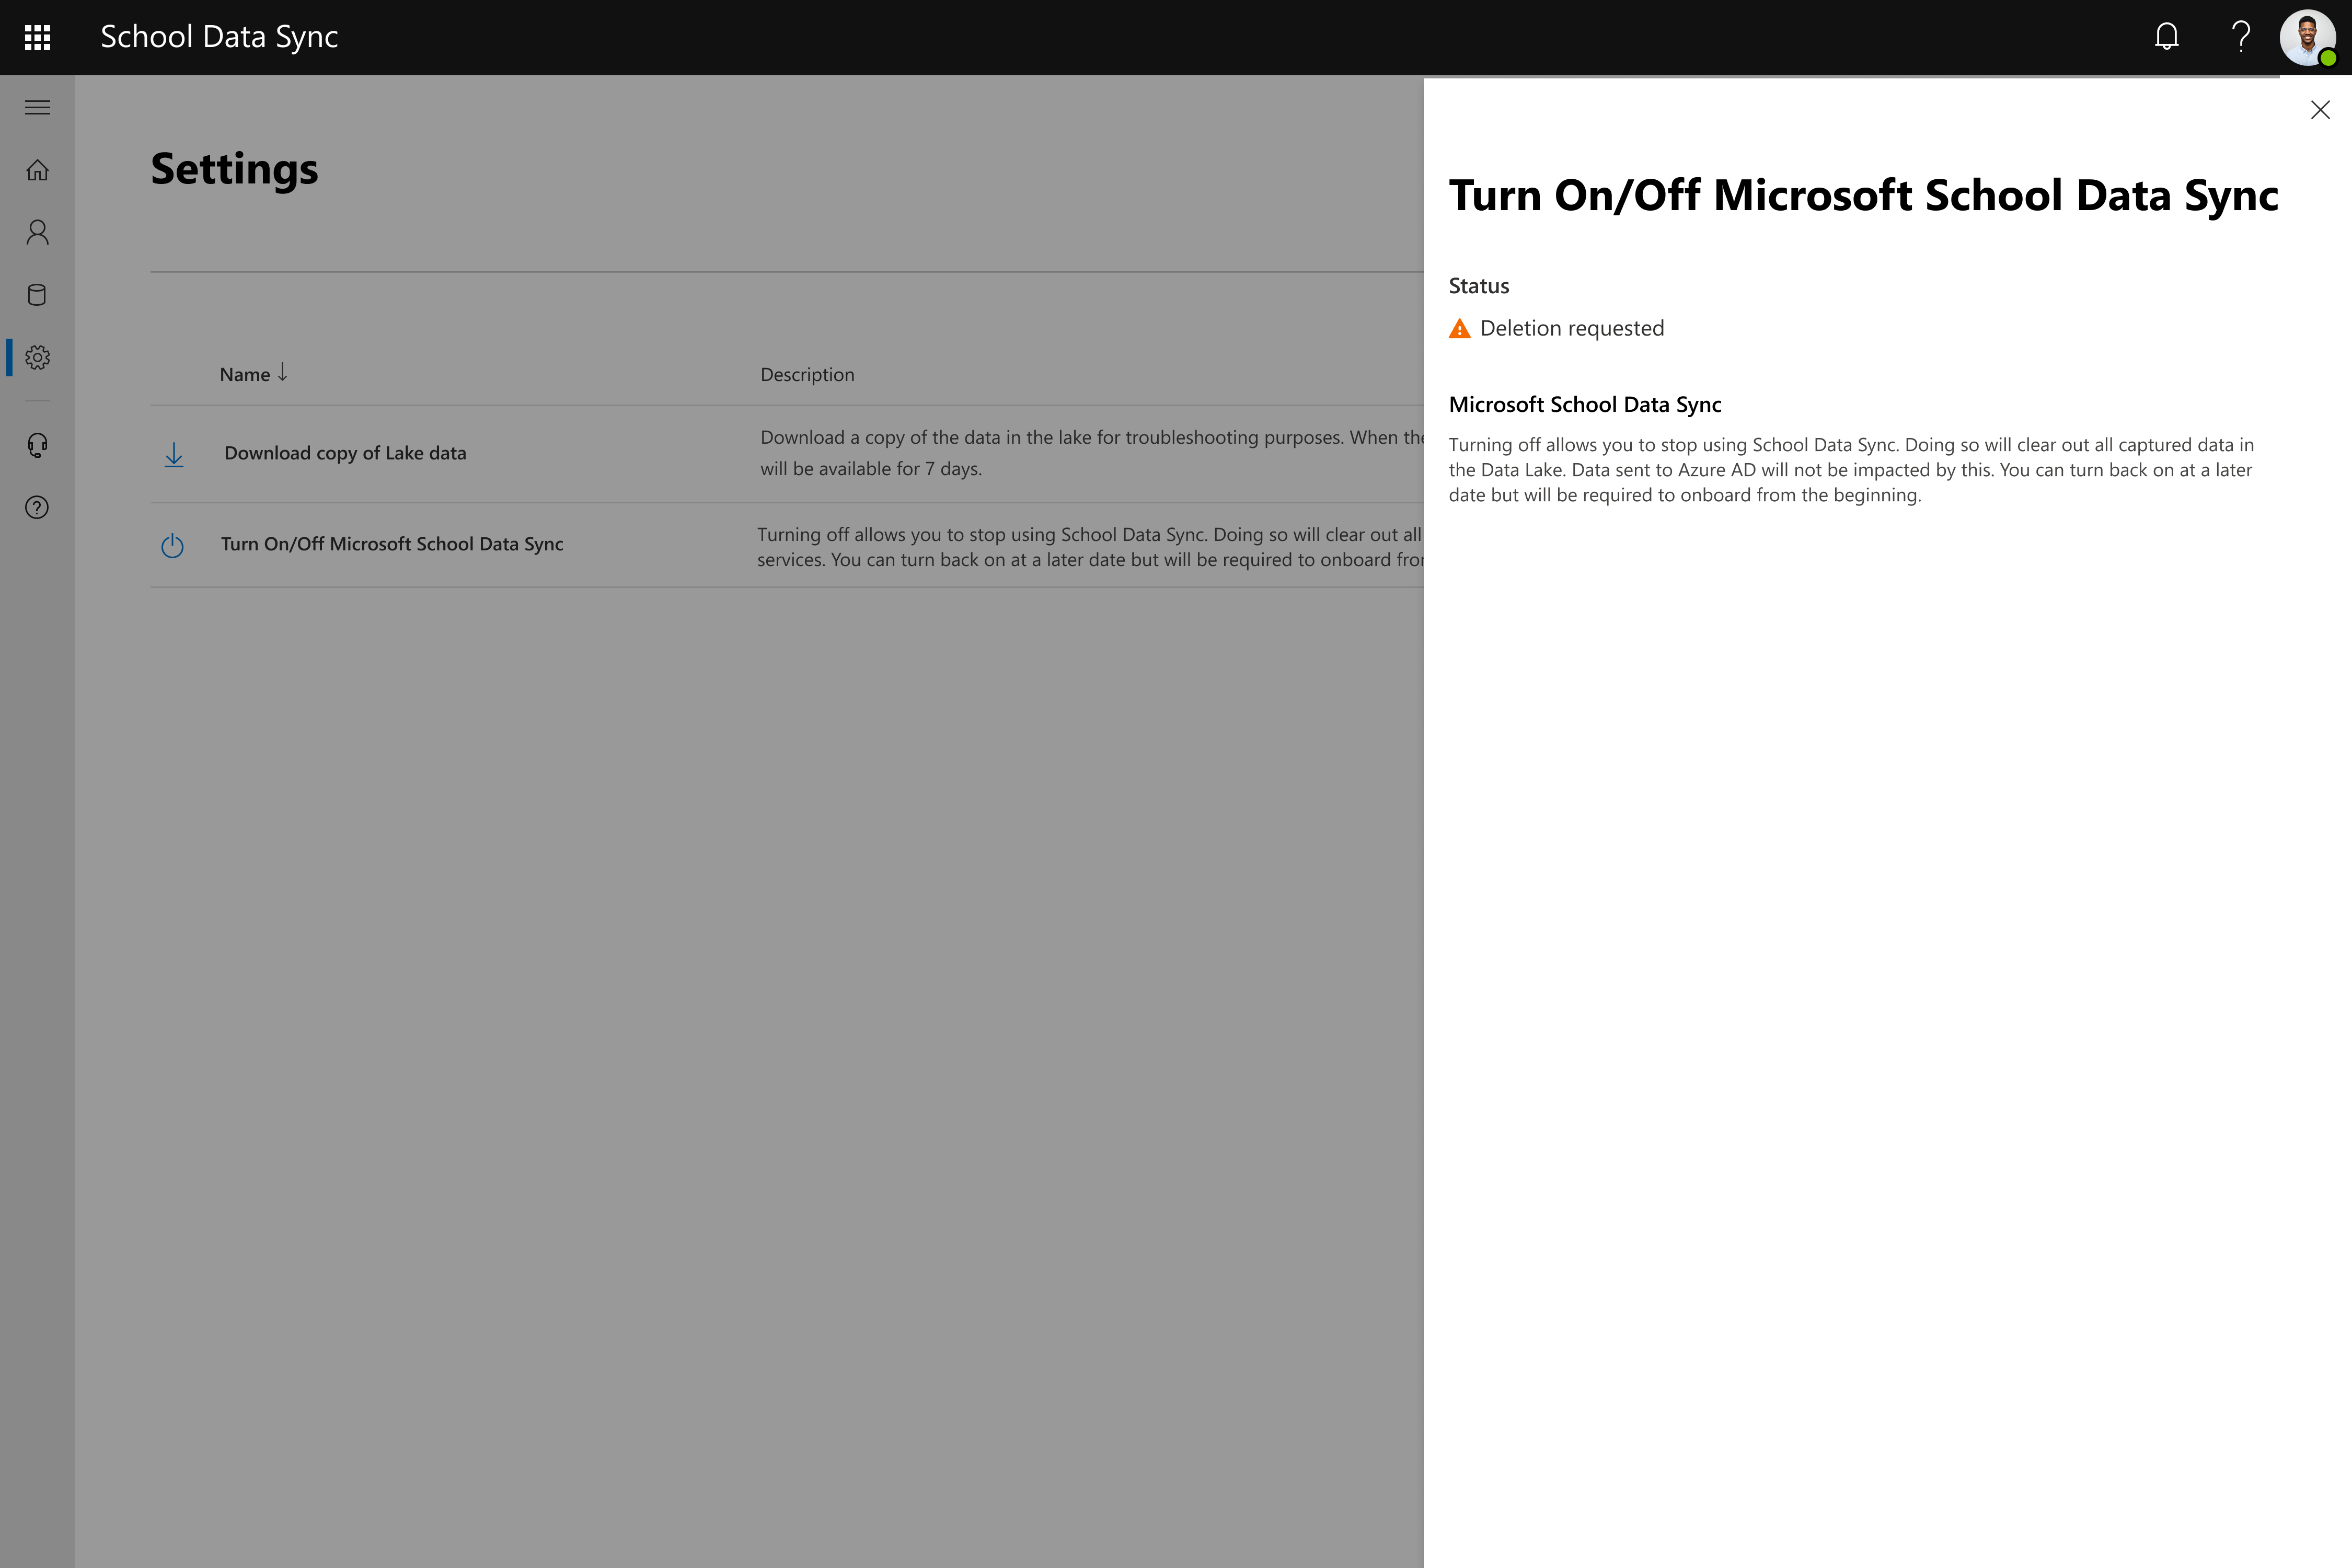Sort by the Name column header

point(253,374)
